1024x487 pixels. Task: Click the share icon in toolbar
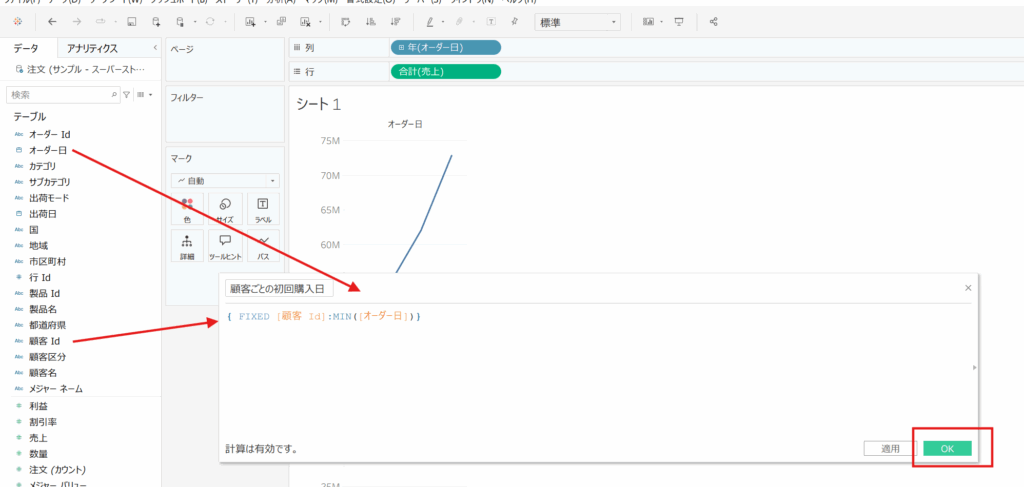pos(713,21)
